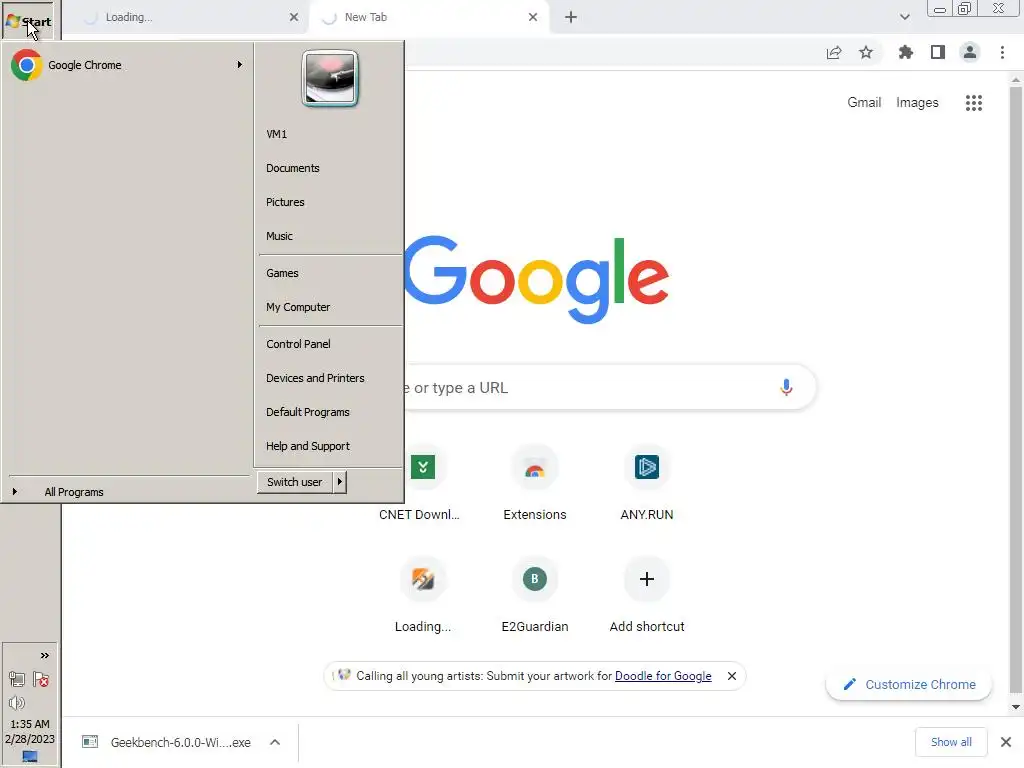1024x768 pixels.
Task: Open Action Center flag icon
Action: [40, 679]
